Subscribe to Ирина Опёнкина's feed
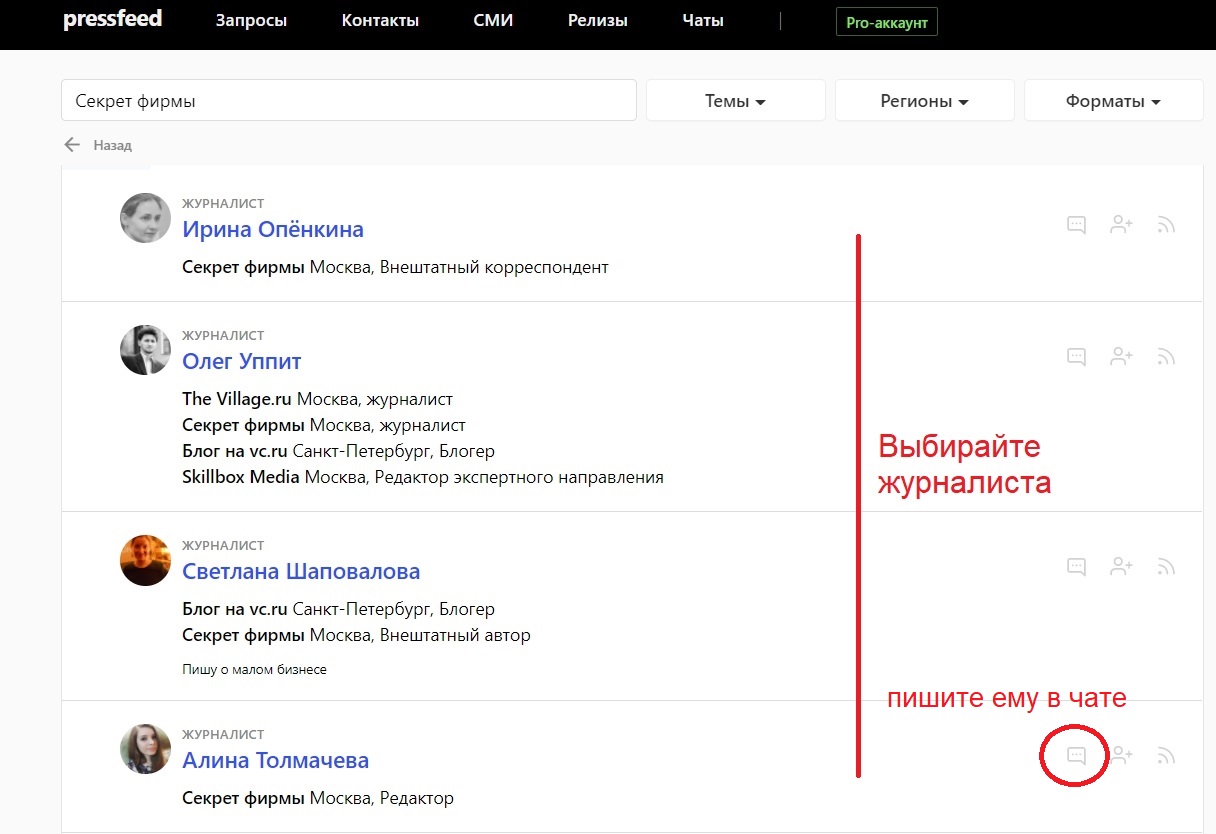 (1165, 225)
